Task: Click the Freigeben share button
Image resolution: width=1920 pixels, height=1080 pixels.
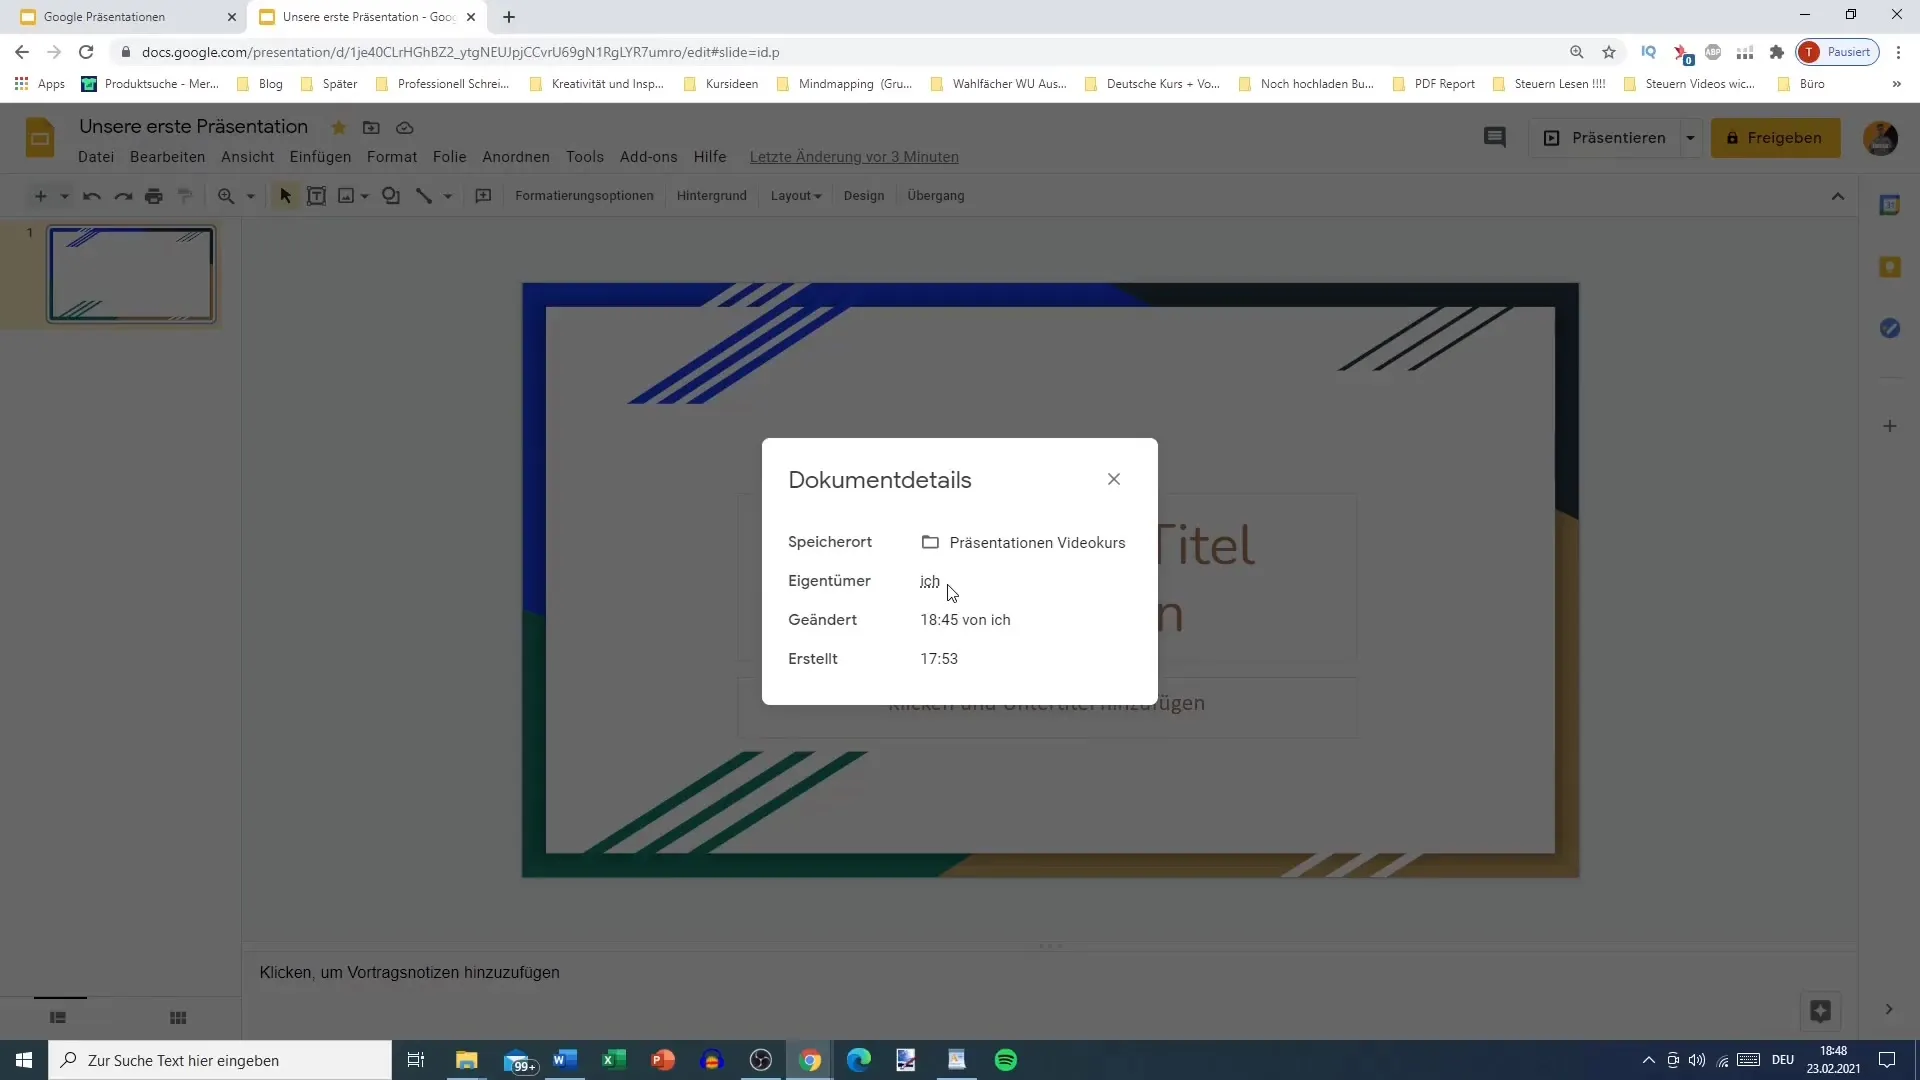Action: [x=1775, y=138]
